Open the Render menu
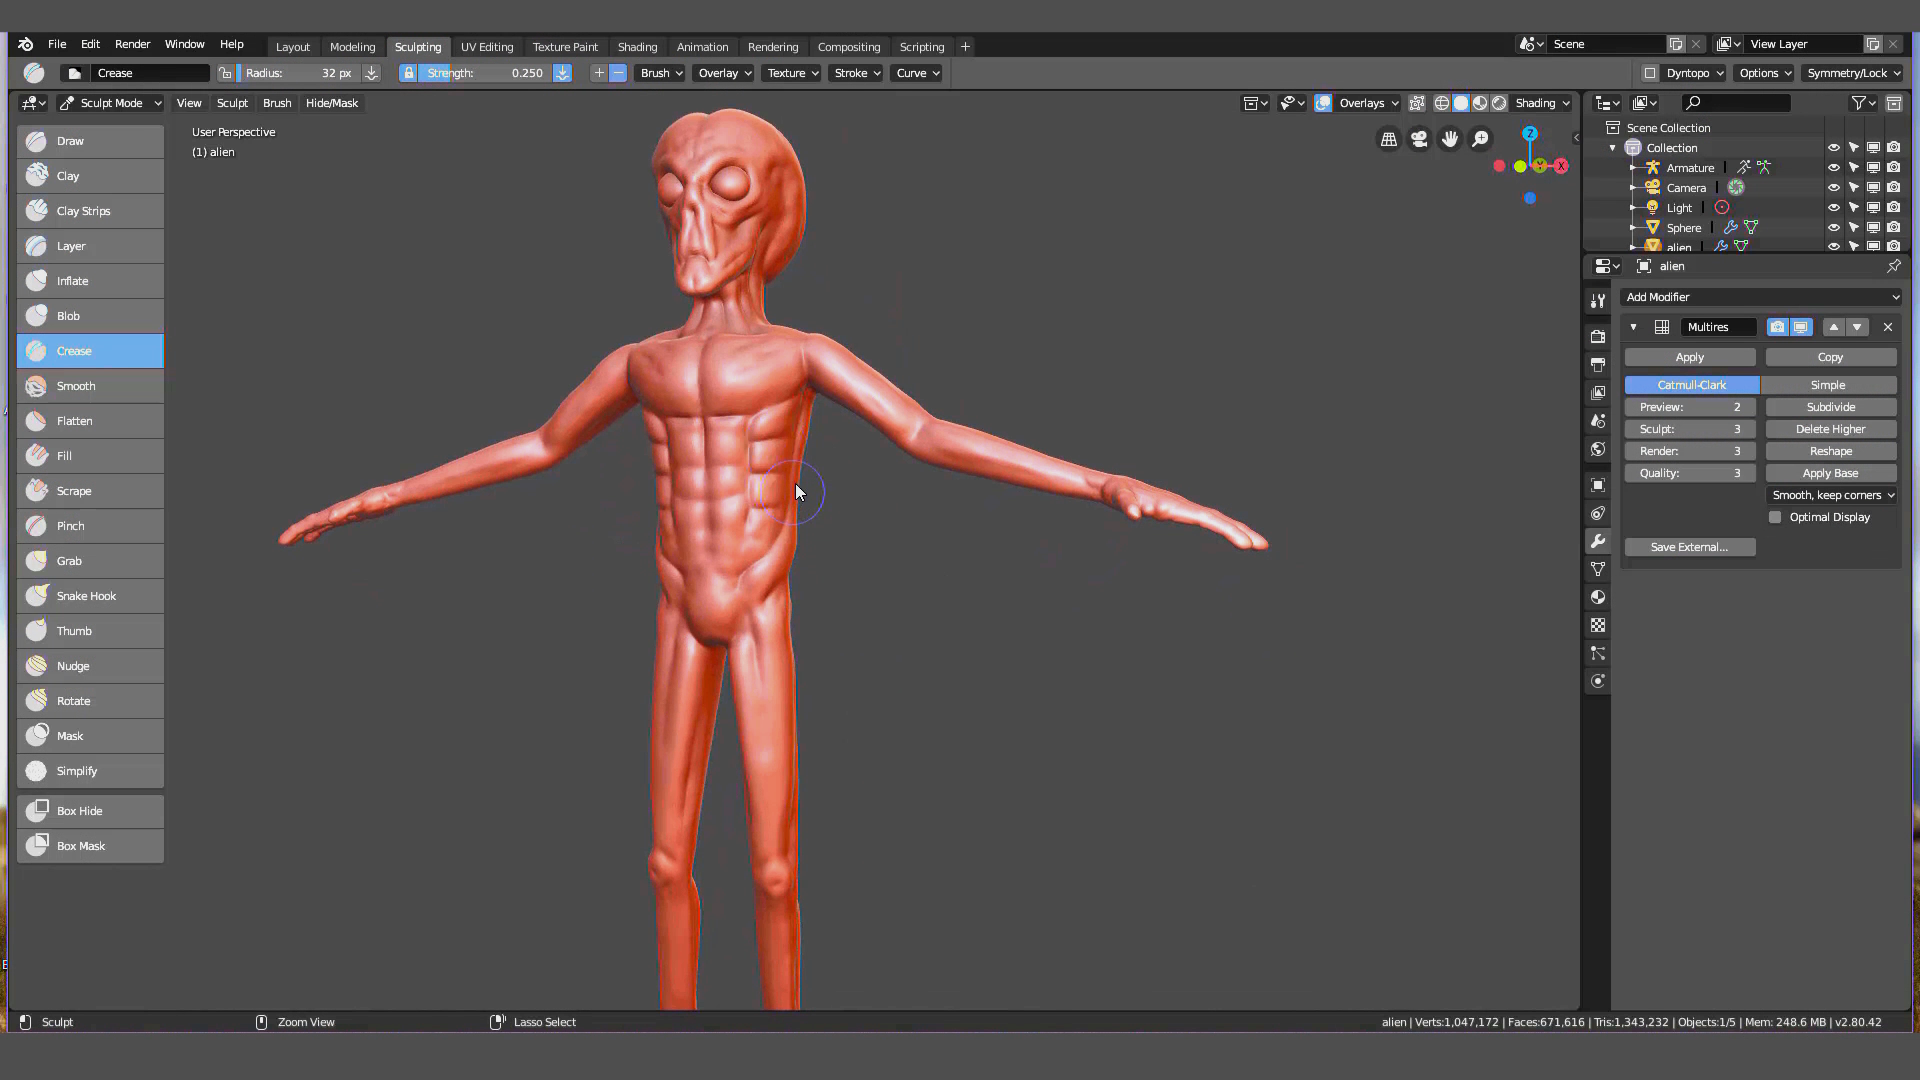Image resolution: width=1920 pixels, height=1080 pixels. tap(132, 44)
